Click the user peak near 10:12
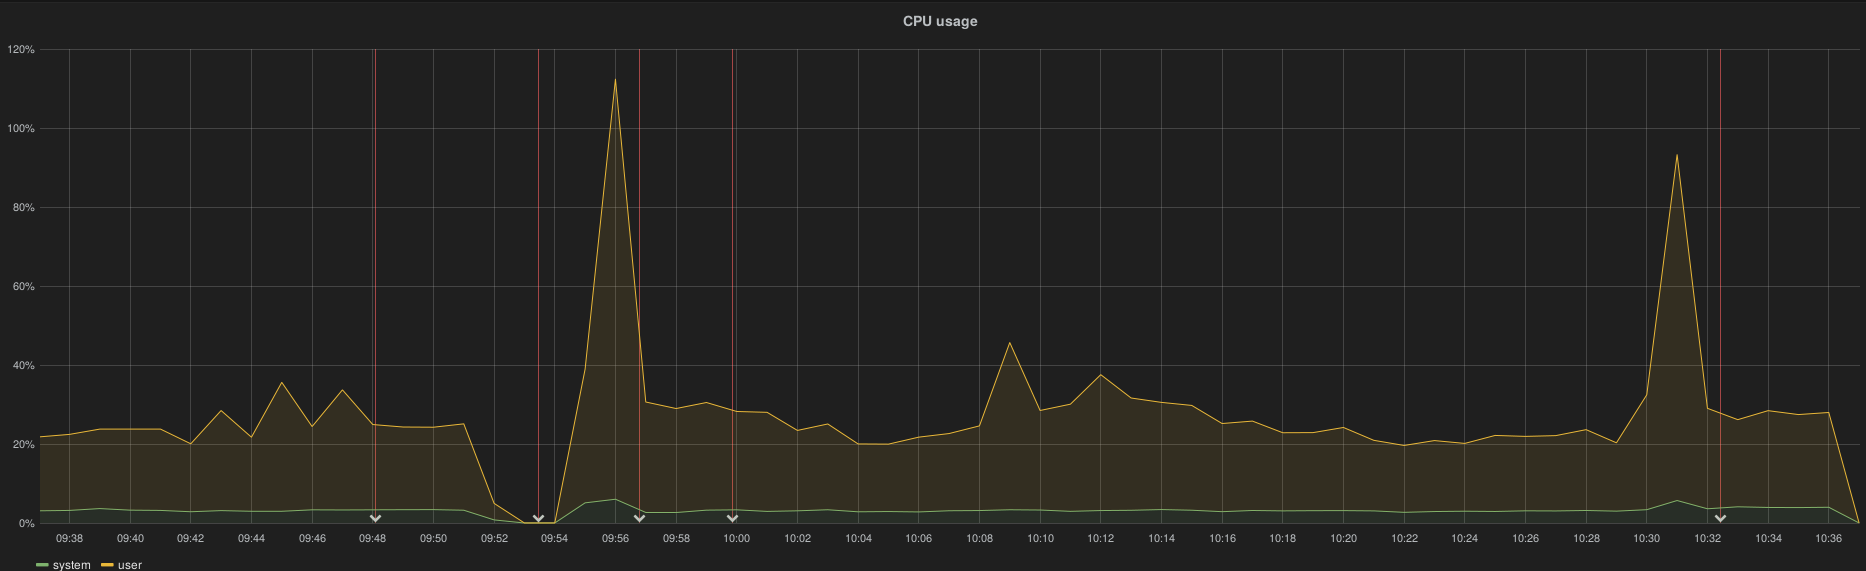Viewport: 1866px width, 571px height. coord(1101,375)
